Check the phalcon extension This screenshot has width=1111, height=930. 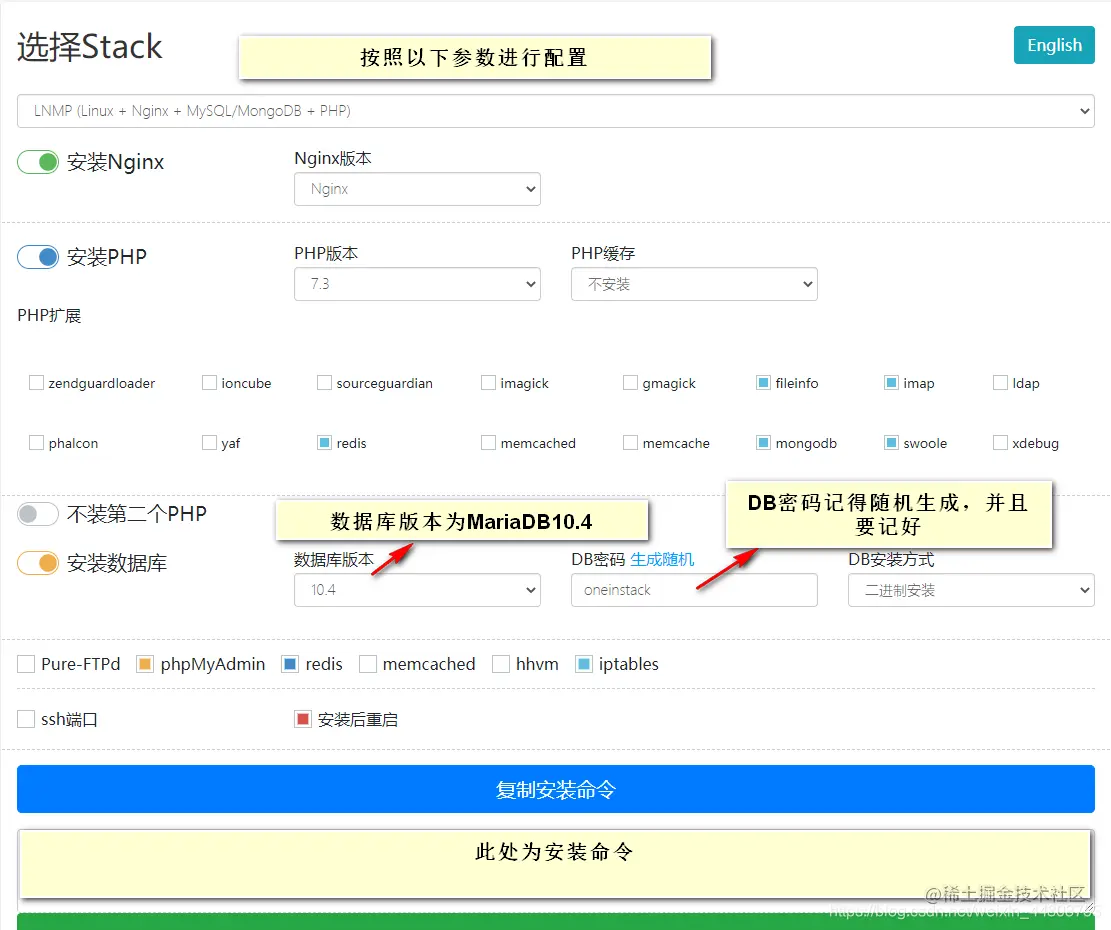(36, 443)
